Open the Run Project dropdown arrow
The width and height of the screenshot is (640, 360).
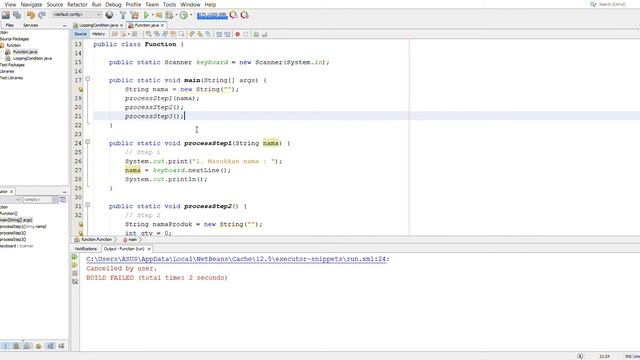tap(152, 15)
